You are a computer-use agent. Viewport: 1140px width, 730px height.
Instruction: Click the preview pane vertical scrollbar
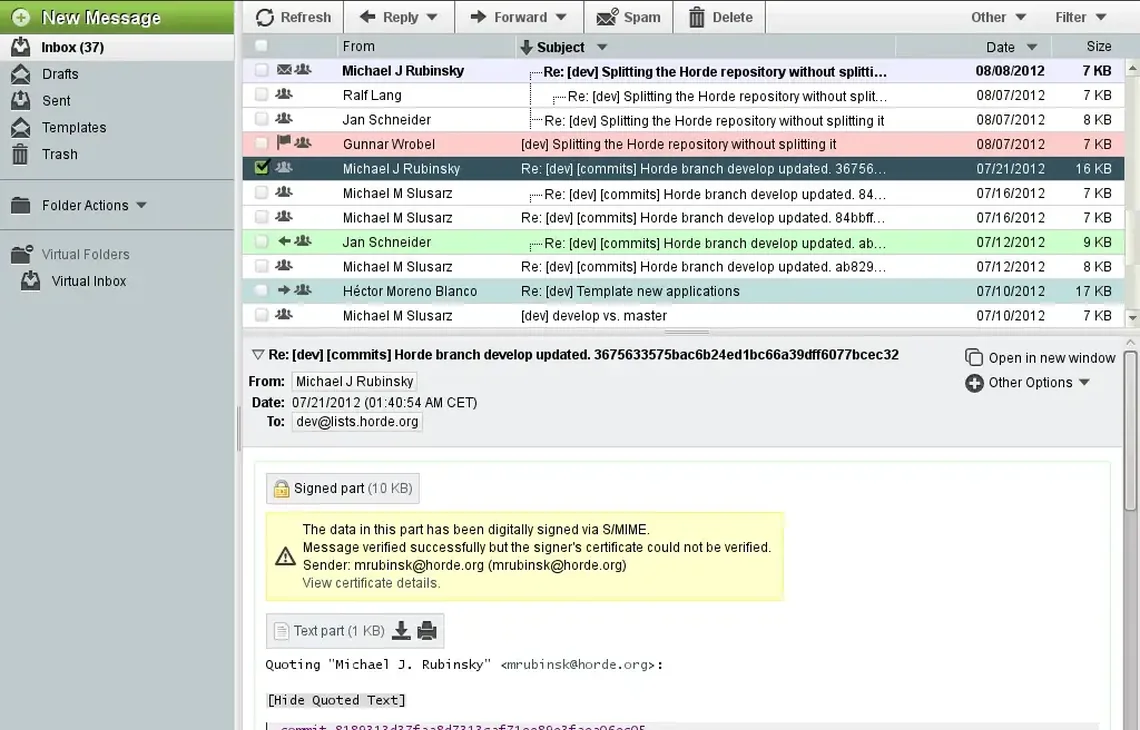click(1131, 430)
